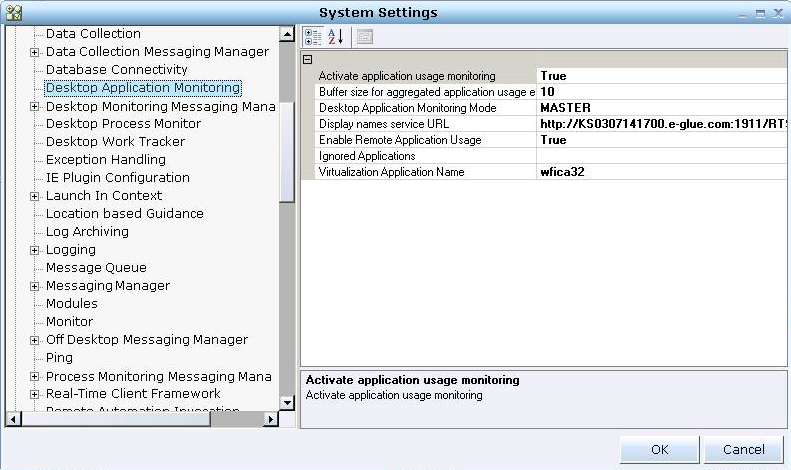
Task: Select the Message Queue tree item
Action: tap(96, 268)
